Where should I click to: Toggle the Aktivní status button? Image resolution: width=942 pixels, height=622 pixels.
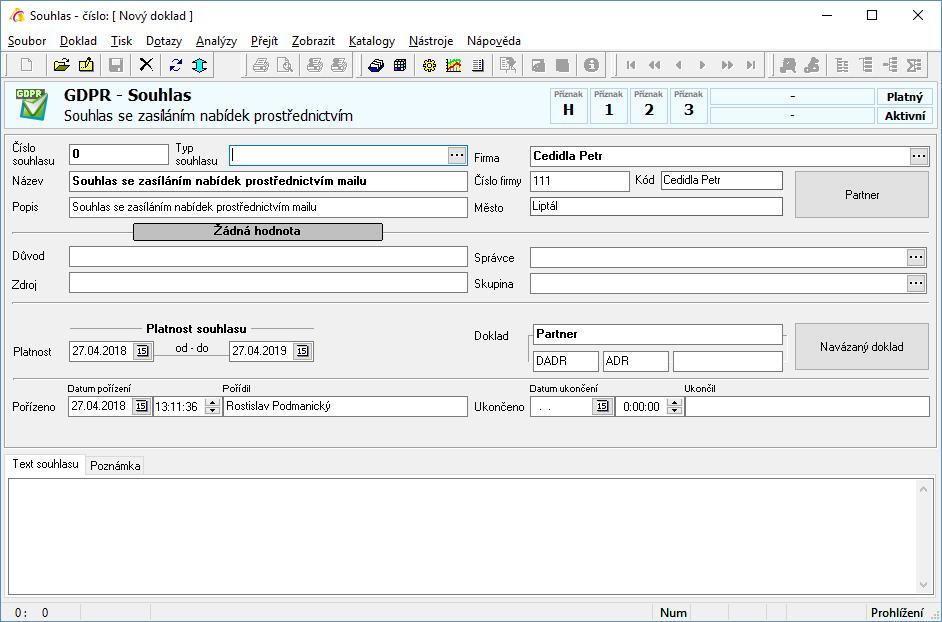905,115
